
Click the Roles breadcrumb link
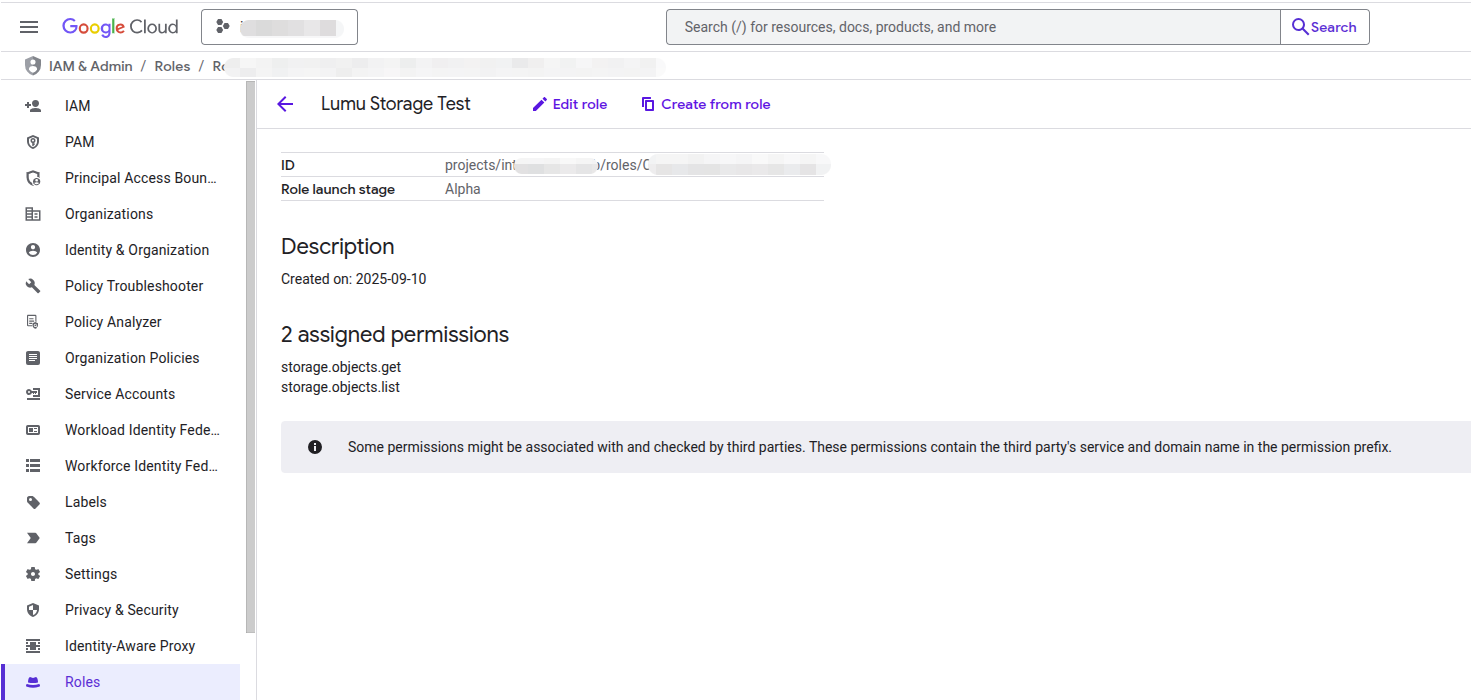(x=172, y=66)
